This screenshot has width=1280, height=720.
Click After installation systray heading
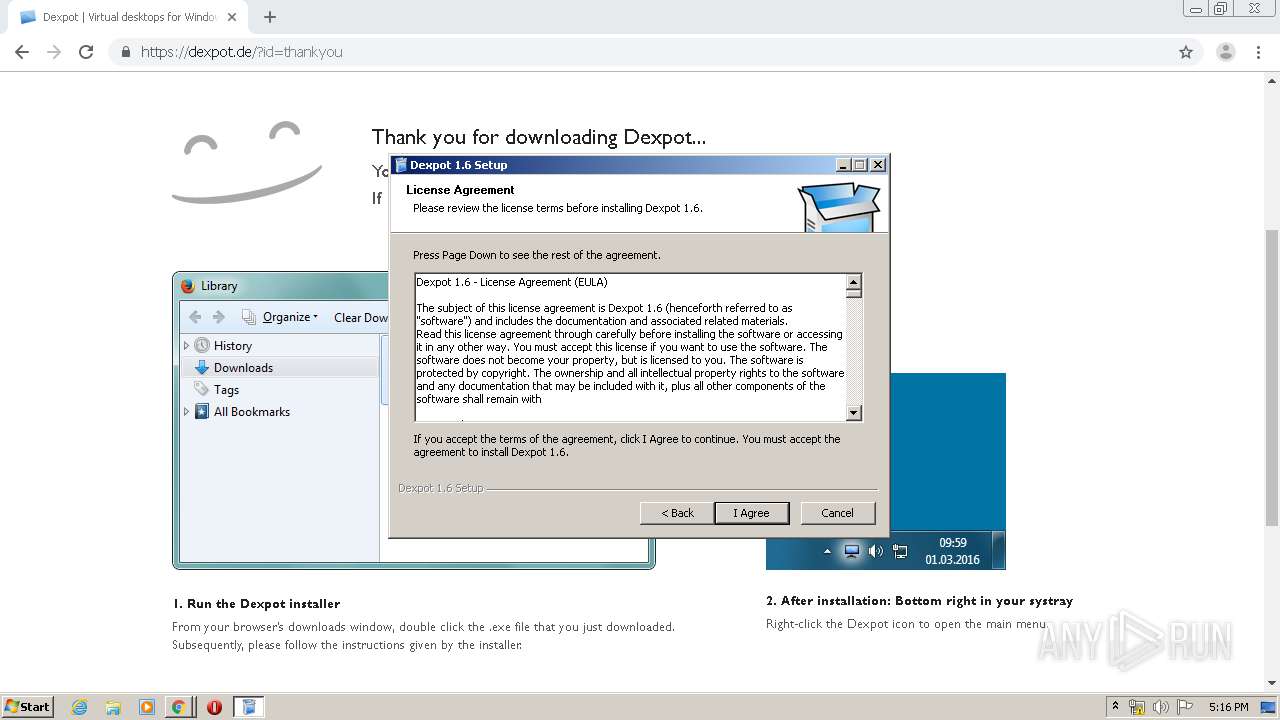point(919,601)
